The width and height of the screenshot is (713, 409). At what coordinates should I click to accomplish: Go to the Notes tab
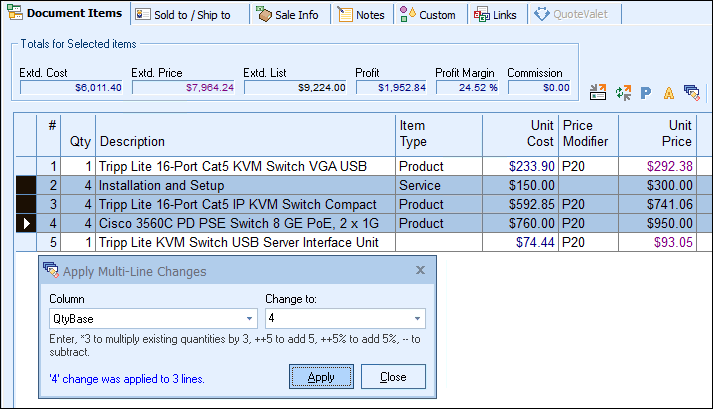pyautogui.click(x=361, y=15)
